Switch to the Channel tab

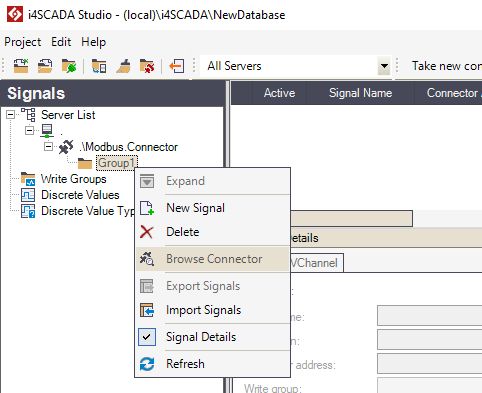pos(317,263)
